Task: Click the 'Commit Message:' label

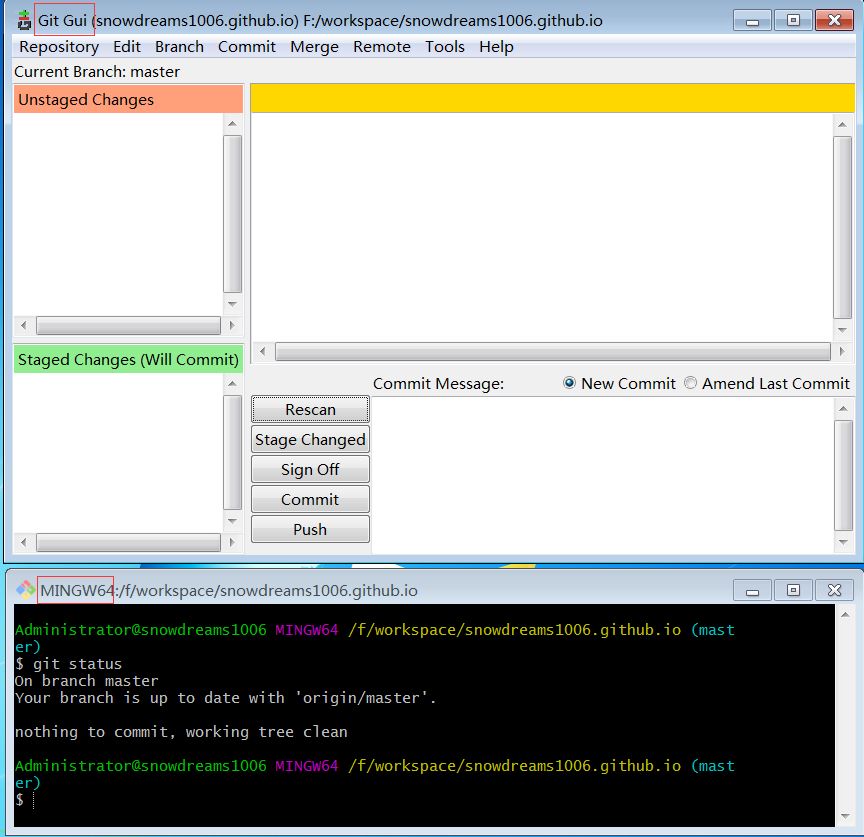Action: pos(438,384)
